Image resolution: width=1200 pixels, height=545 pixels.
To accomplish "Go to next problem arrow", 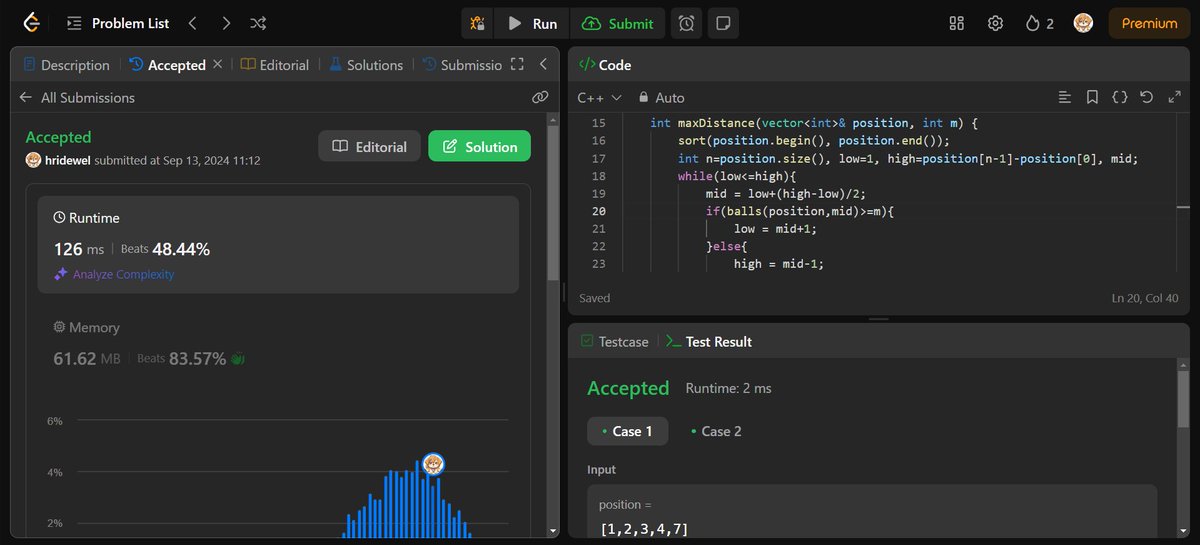I will point(226,23).
